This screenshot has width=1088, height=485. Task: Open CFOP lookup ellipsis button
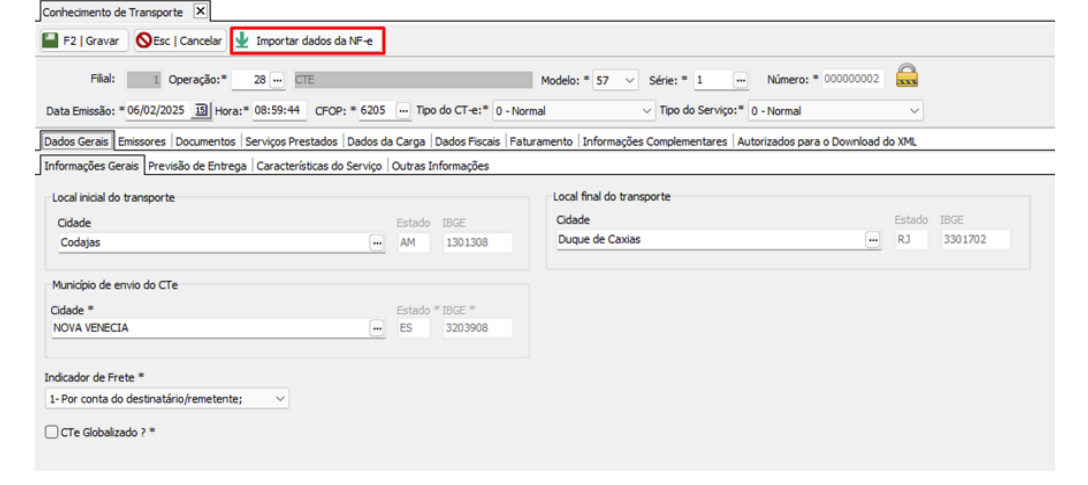click(x=403, y=111)
